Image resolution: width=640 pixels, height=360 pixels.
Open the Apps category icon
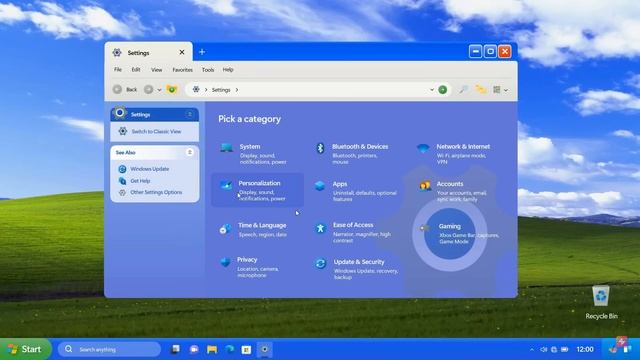click(x=320, y=186)
